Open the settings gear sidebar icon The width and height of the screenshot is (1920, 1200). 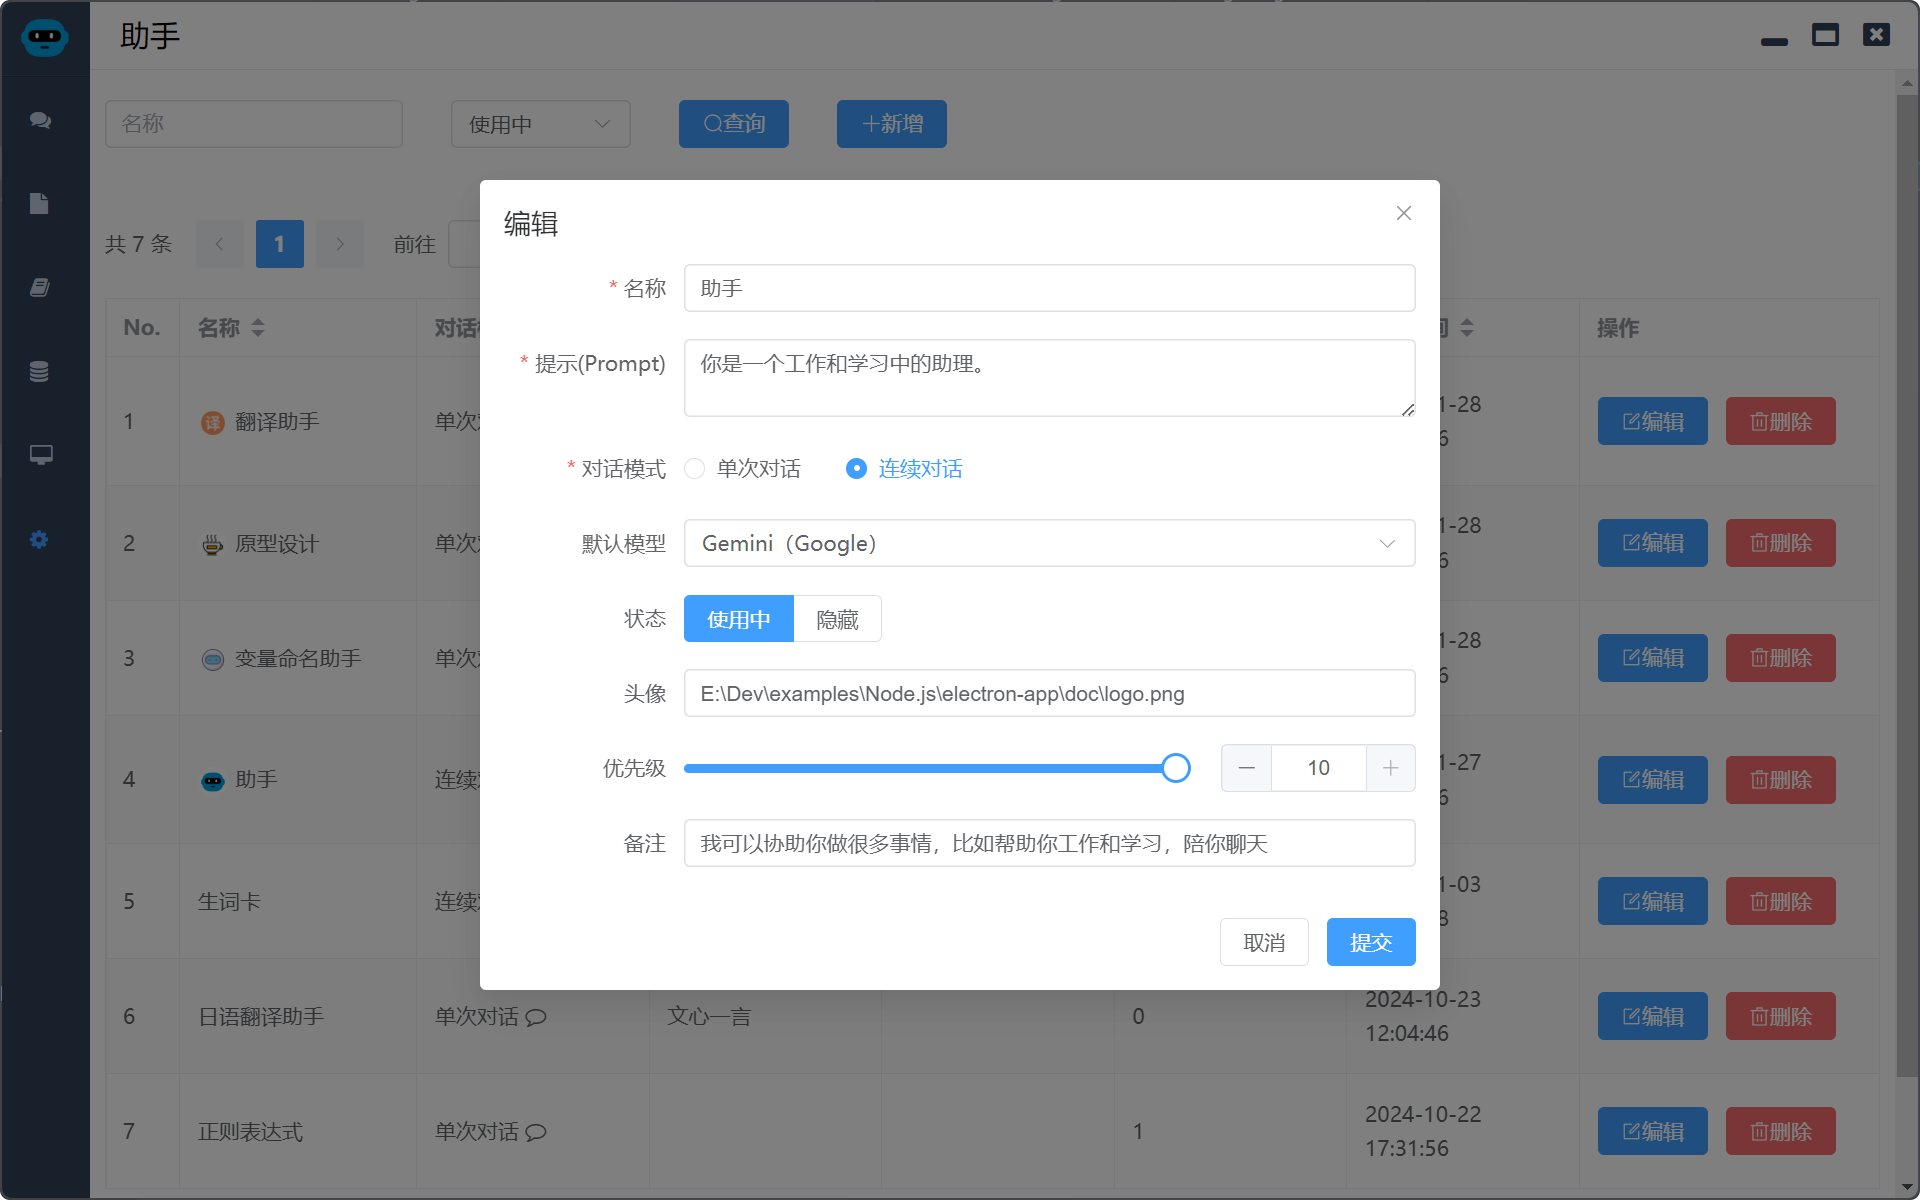(x=39, y=540)
